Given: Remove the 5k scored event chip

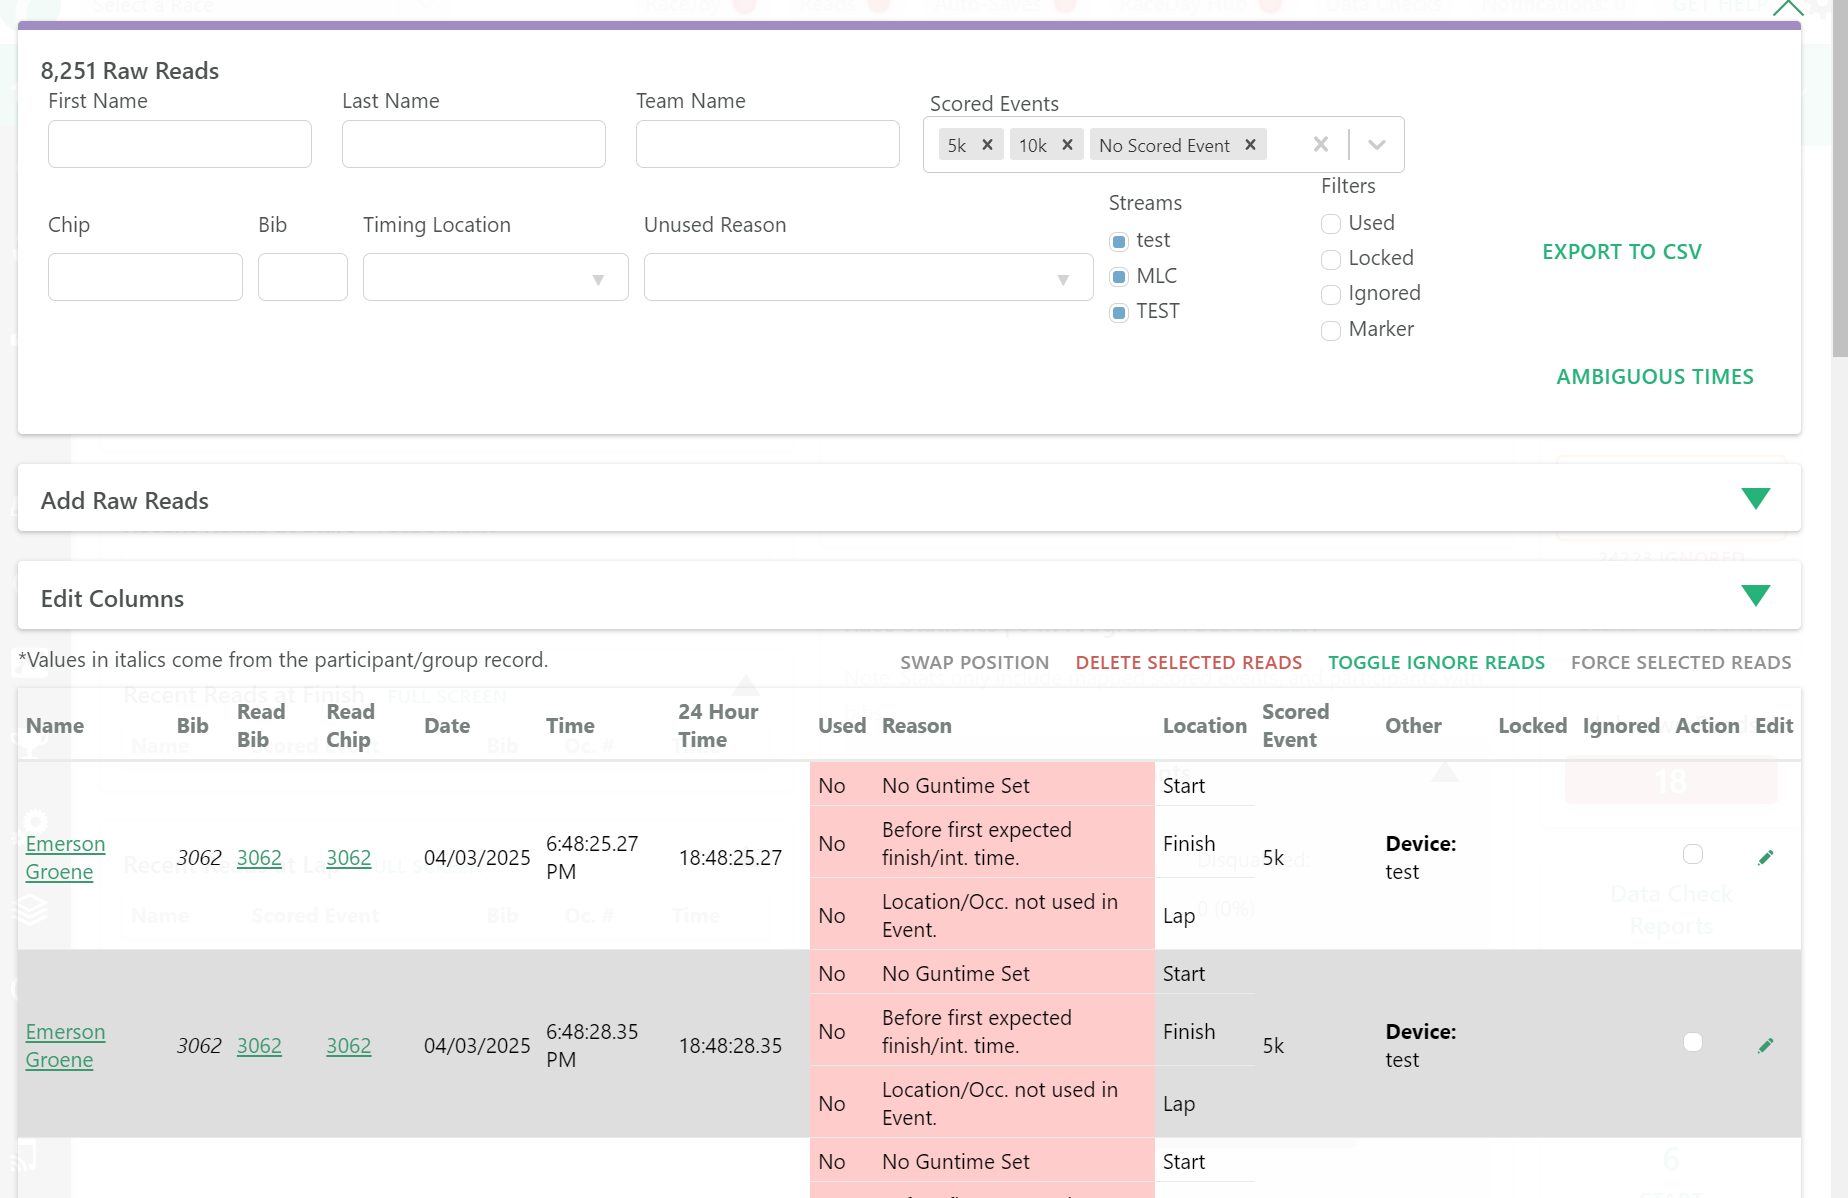Looking at the screenshot, I should point(987,145).
